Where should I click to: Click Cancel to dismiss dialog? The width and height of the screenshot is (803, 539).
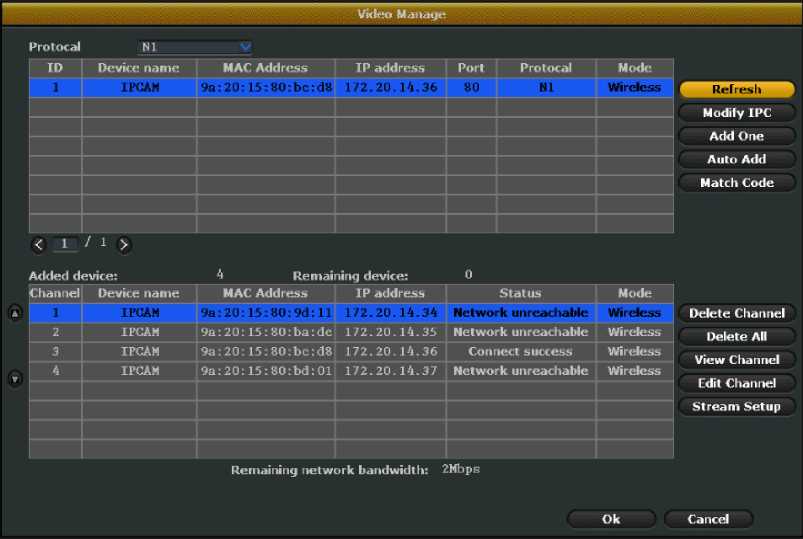click(x=708, y=519)
